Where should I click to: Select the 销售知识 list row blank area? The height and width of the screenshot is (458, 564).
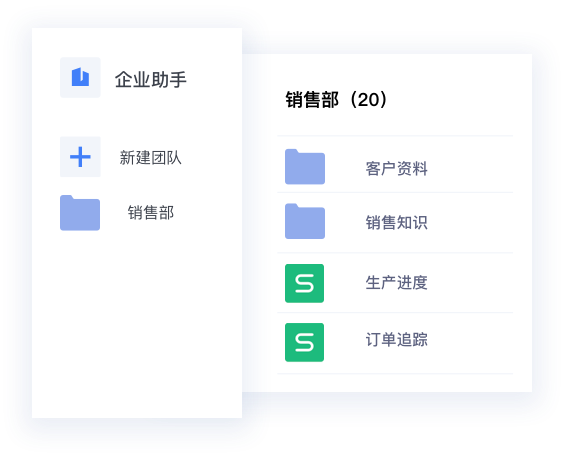click(471, 223)
